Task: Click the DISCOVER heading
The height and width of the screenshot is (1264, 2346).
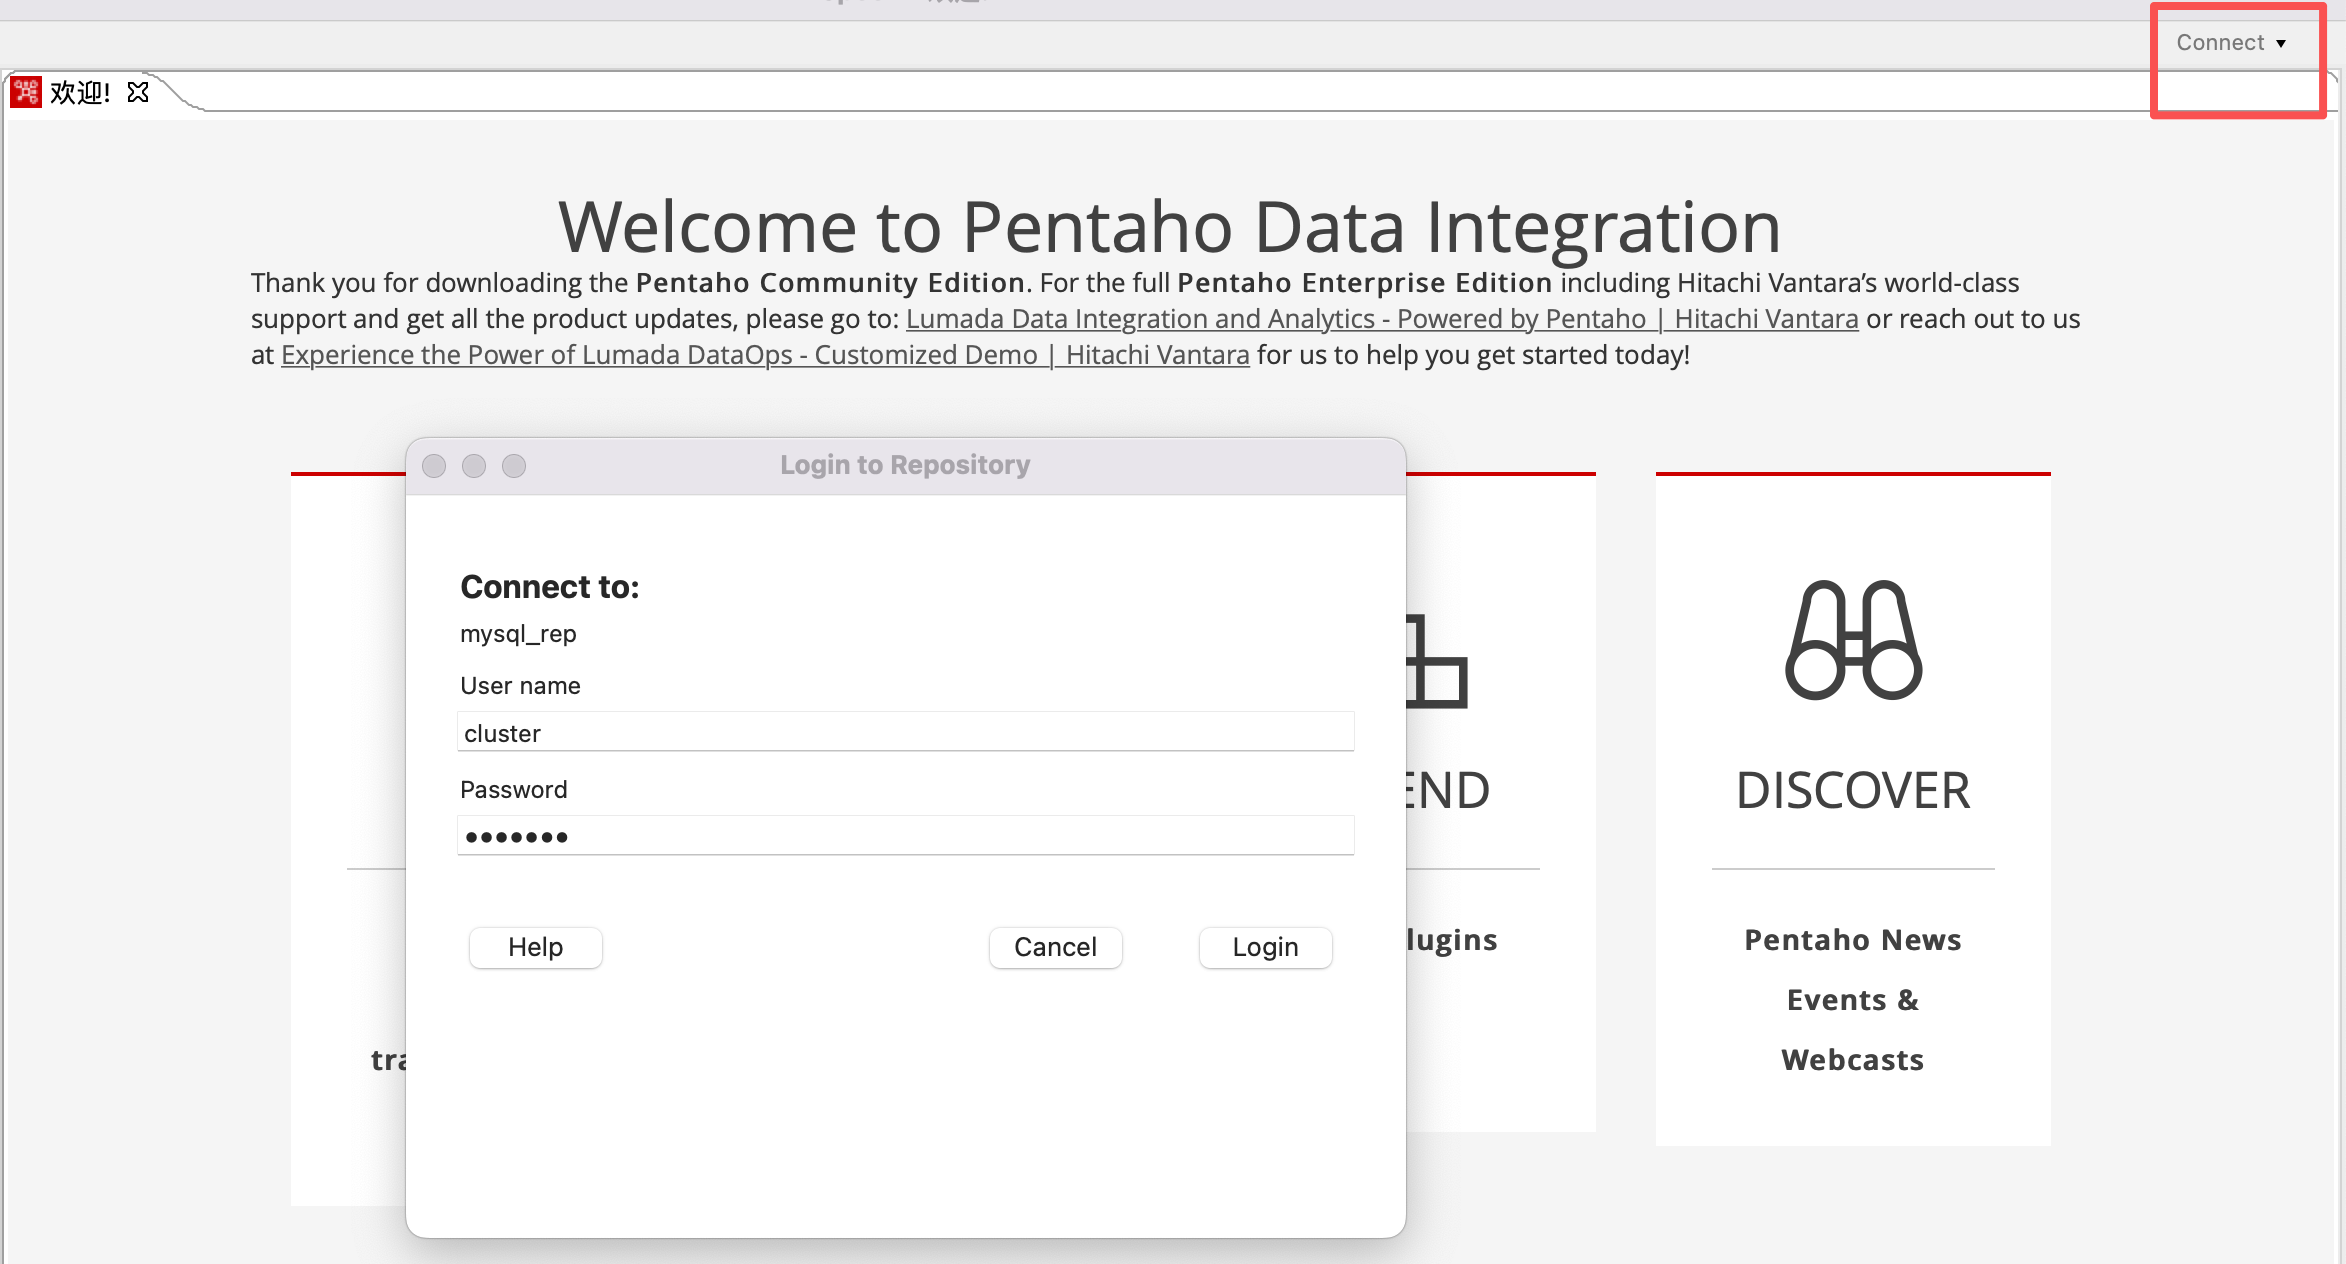Action: pyautogui.click(x=1853, y=791)
